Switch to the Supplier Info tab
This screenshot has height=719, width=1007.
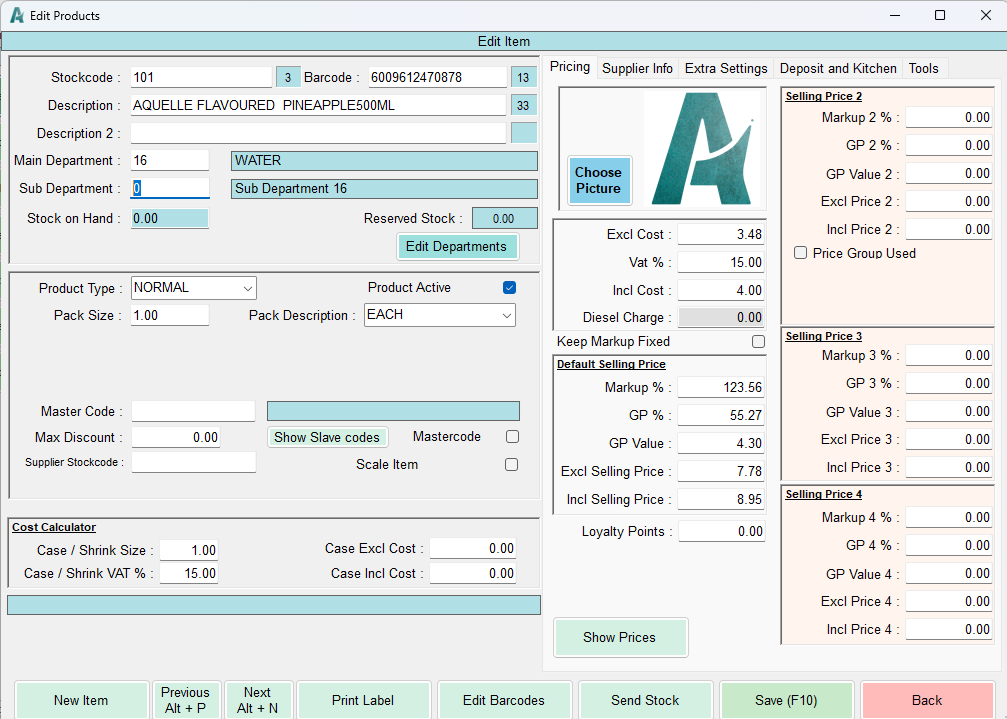tap(637, 68)
